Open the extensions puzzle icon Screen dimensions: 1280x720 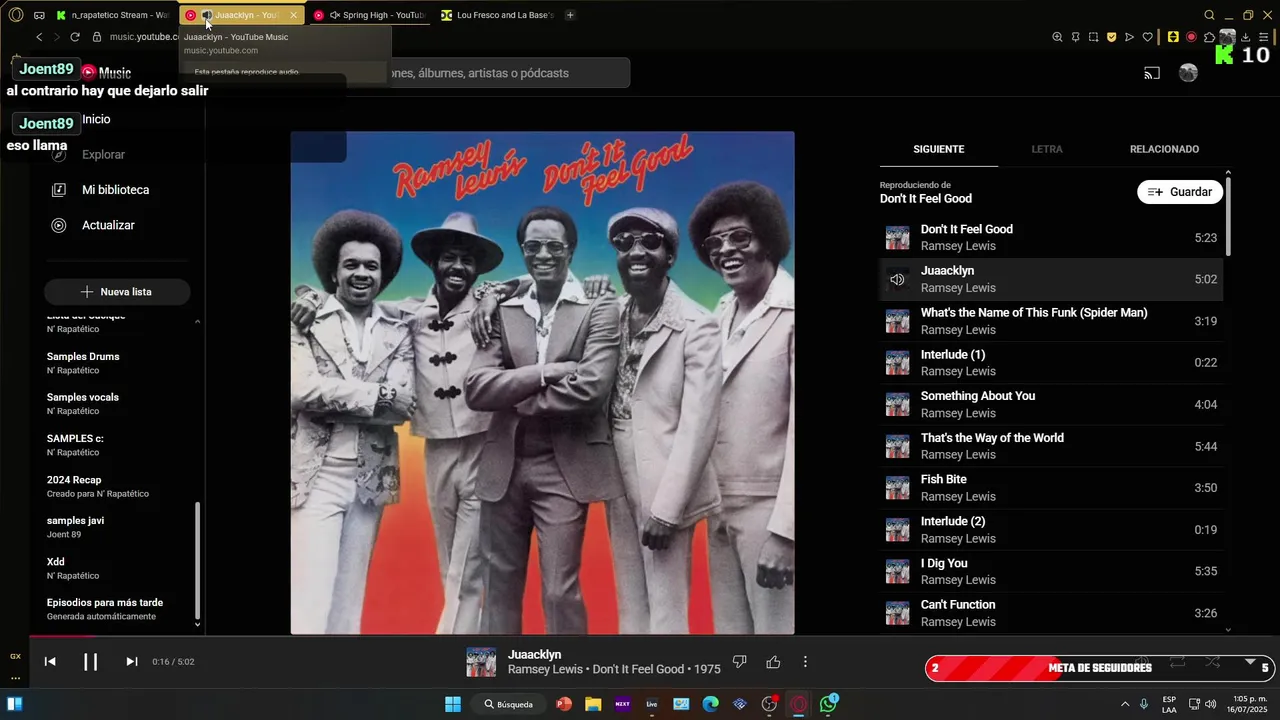pos(1209,37)
